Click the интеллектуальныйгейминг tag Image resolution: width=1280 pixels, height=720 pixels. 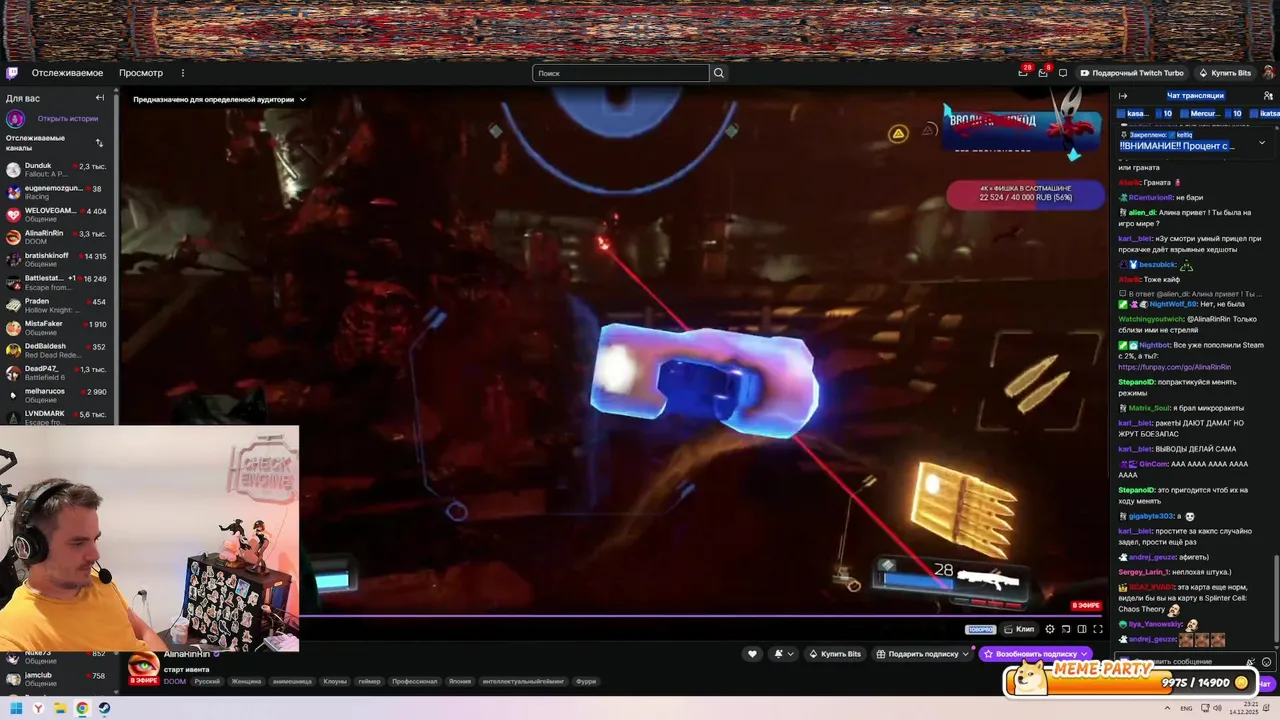point(523,681)
